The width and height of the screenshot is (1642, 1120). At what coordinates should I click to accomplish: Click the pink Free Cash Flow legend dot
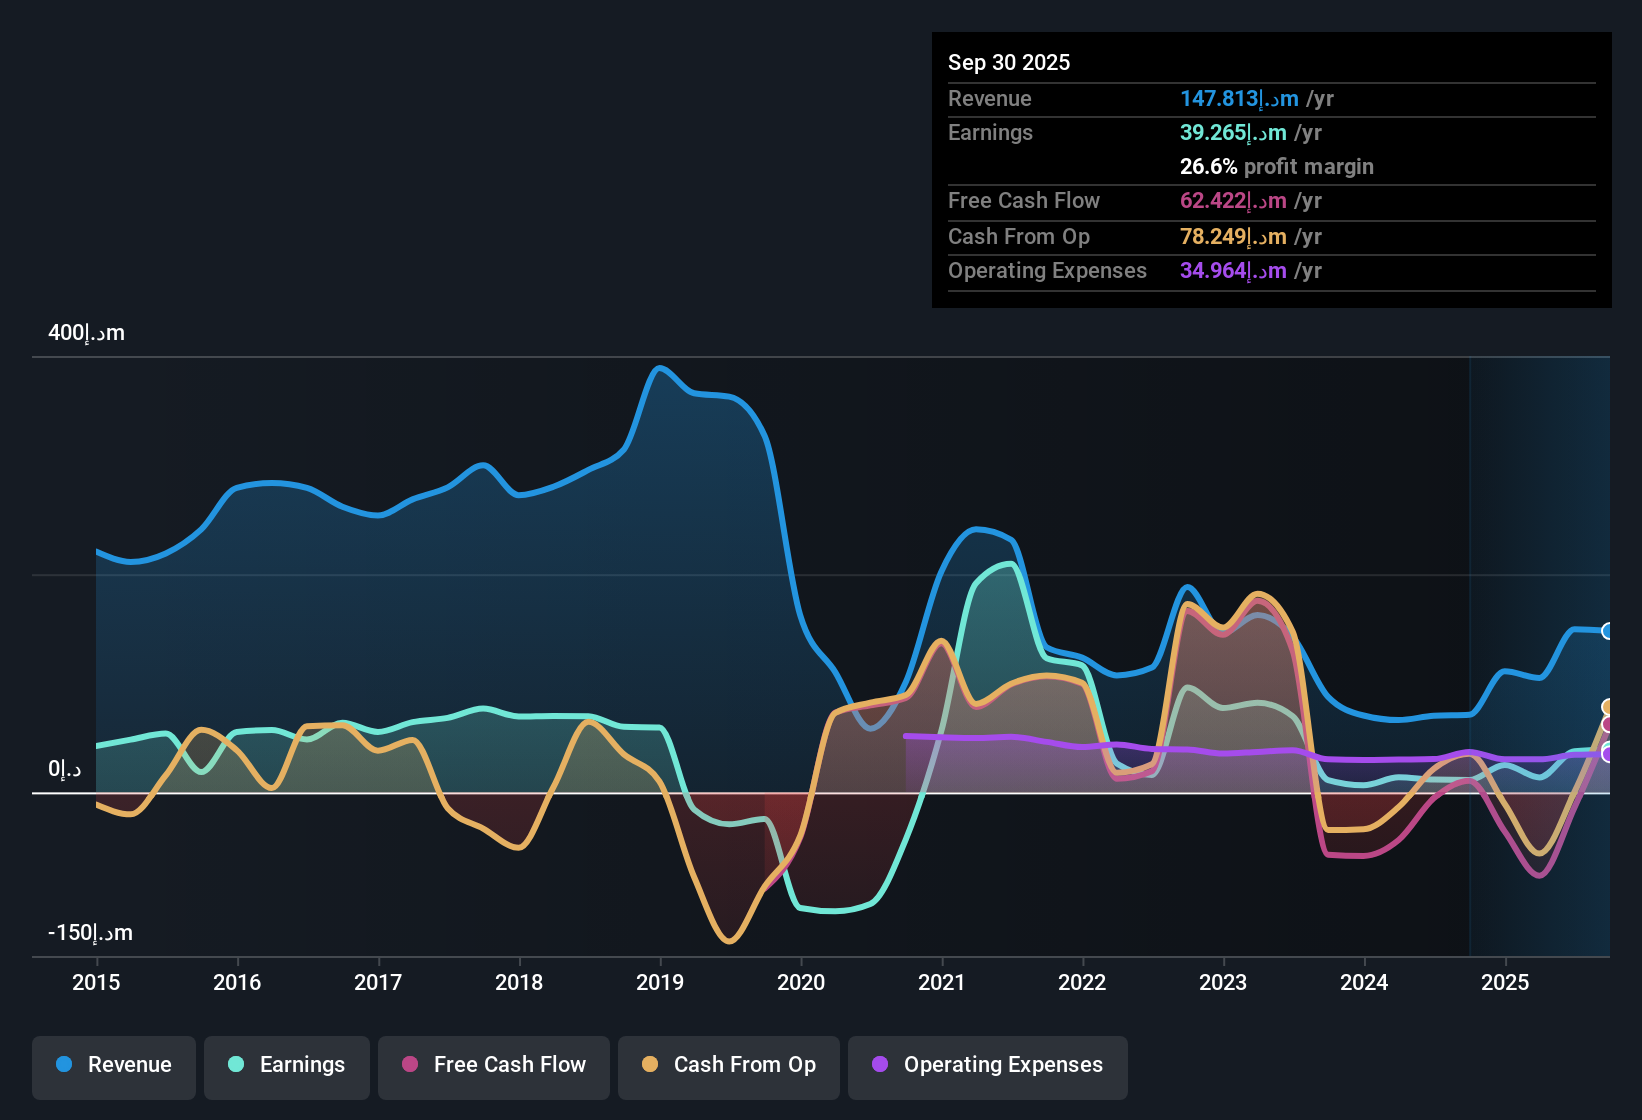click(409, 1065)
